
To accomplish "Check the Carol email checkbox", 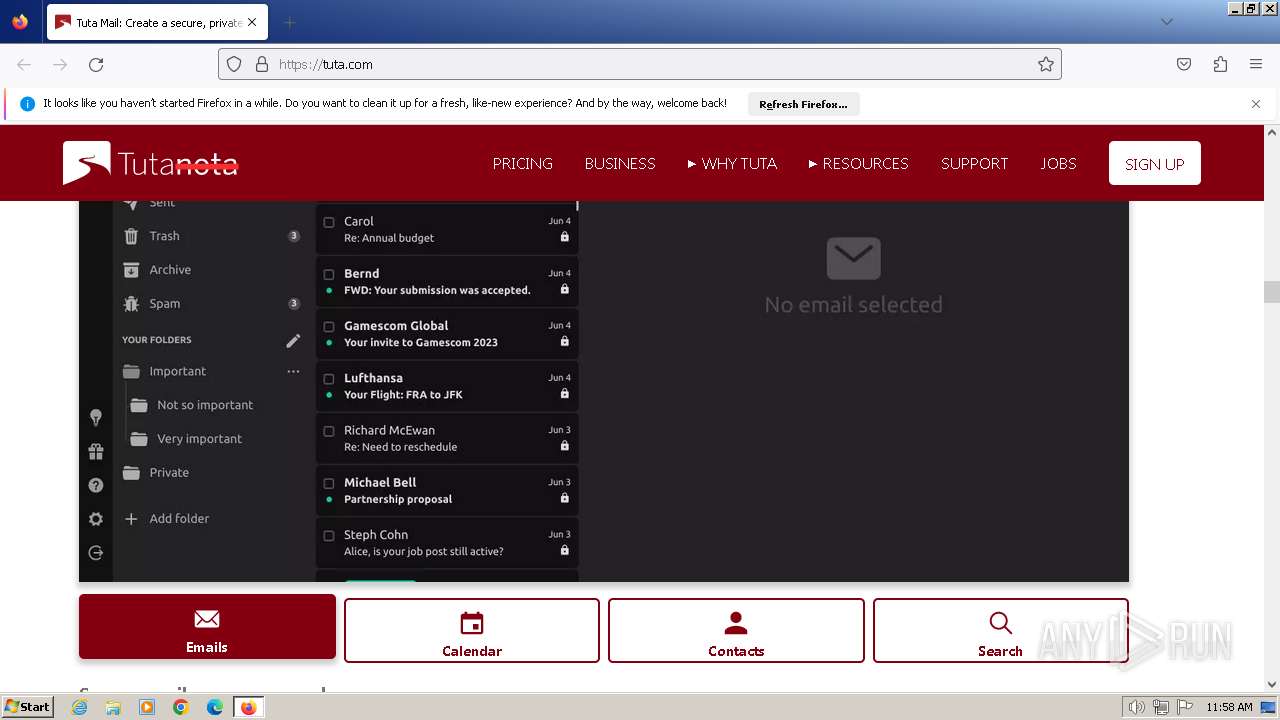I will [329, 222].
